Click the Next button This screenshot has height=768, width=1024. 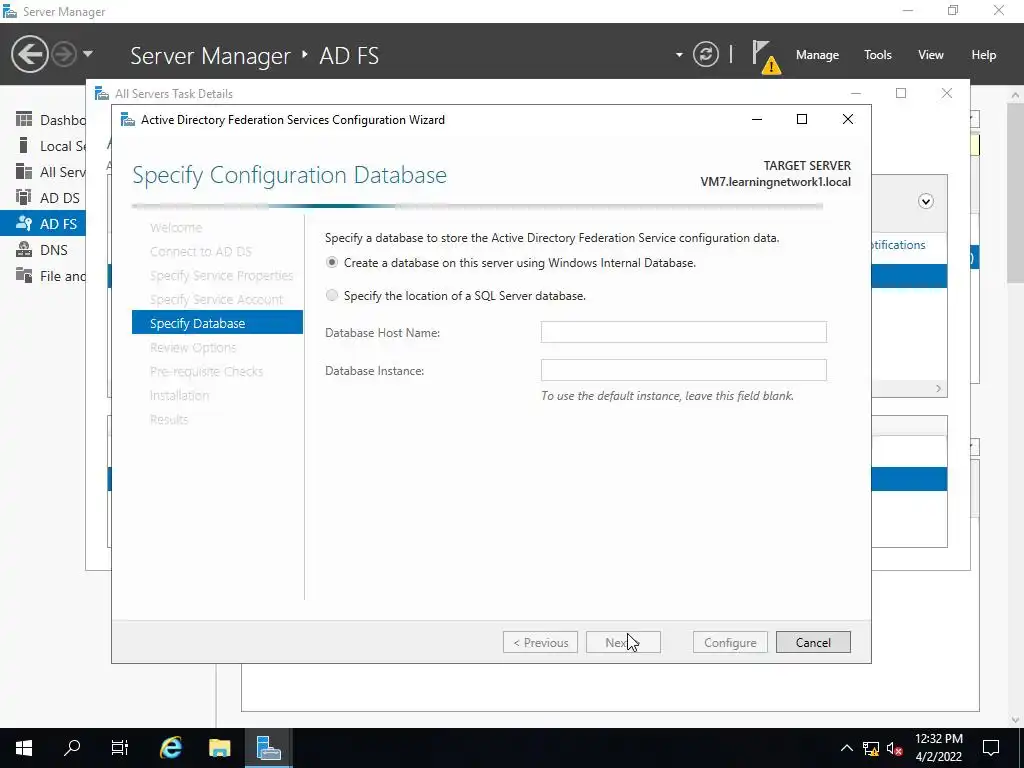(x=623, y=642)
